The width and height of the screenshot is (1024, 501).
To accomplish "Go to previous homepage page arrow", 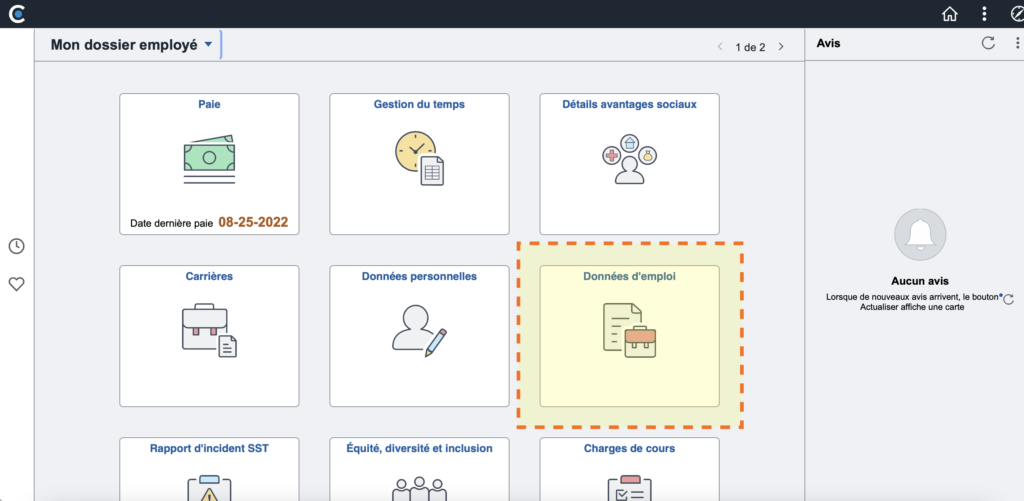I will click(720, 47).
